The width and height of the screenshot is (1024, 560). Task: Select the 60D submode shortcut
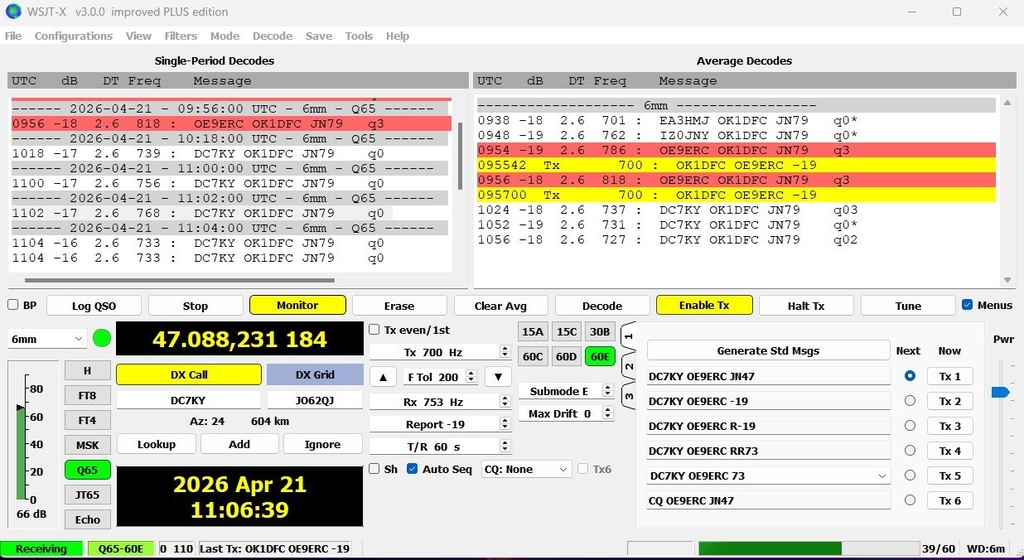[x=566, y=356]
